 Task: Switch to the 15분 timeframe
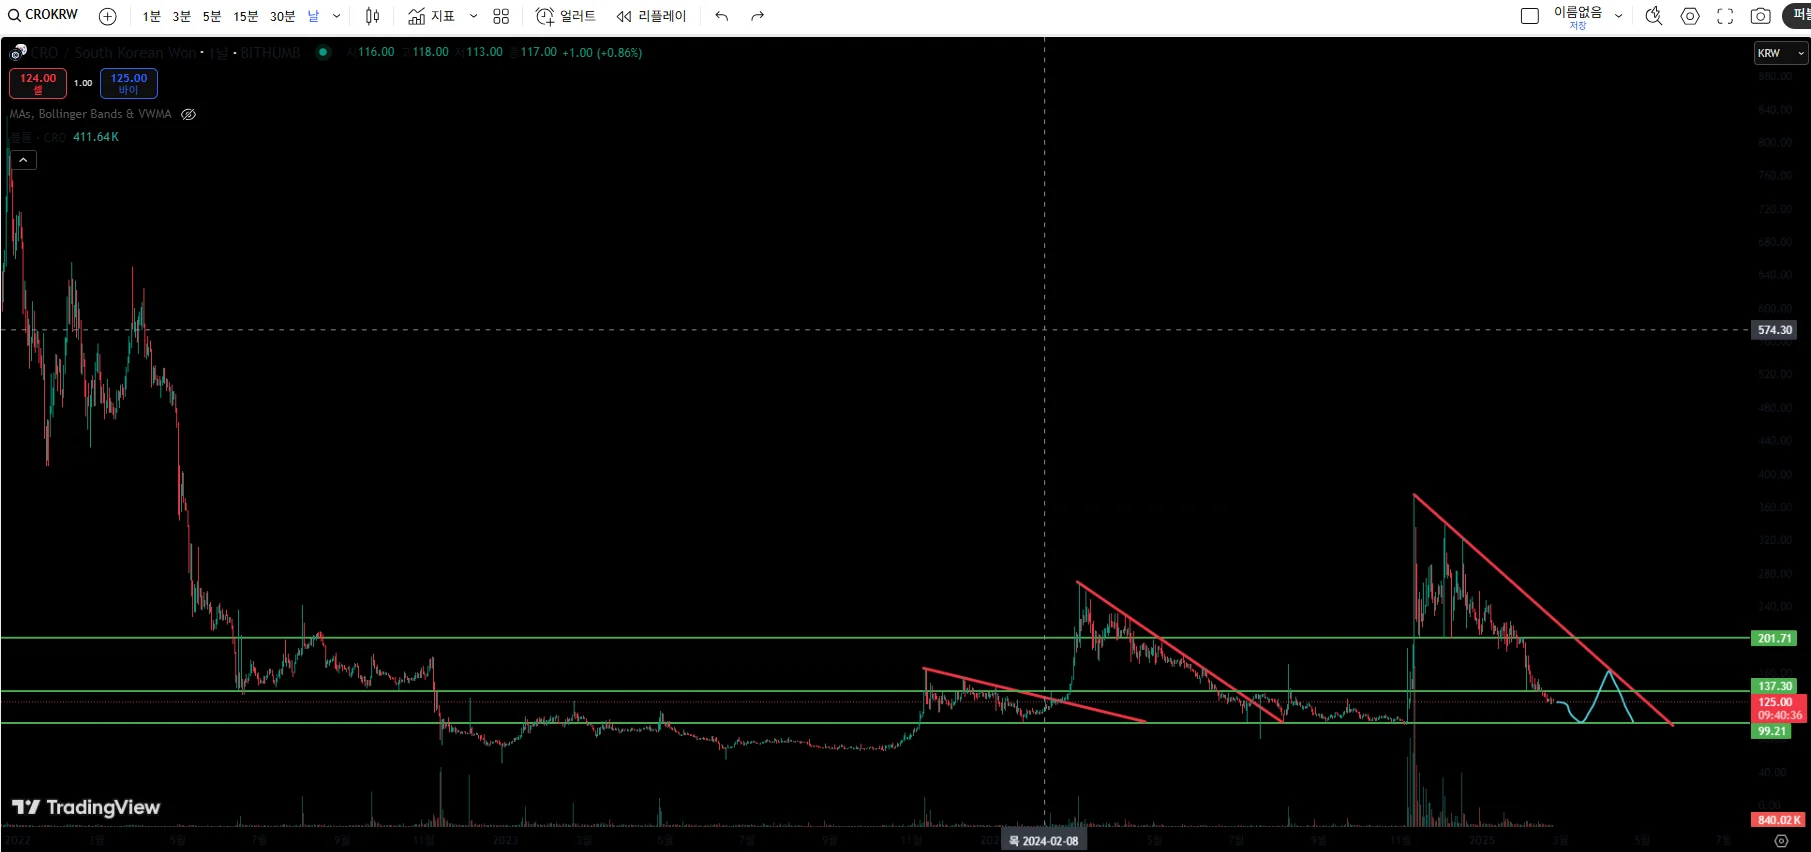coord(245,16)
